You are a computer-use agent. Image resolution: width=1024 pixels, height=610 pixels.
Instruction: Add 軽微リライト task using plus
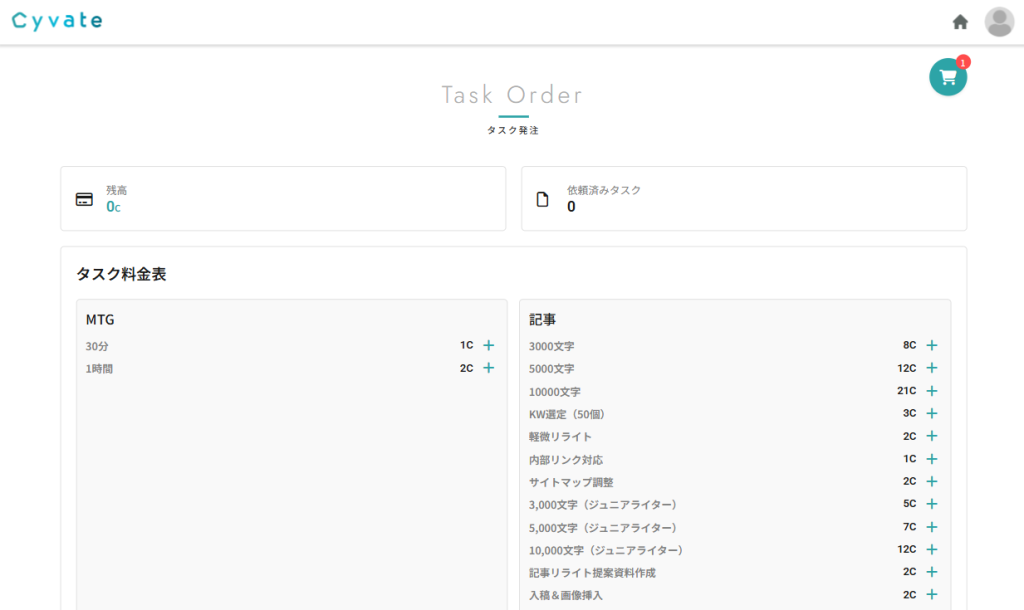pos(932,436)
